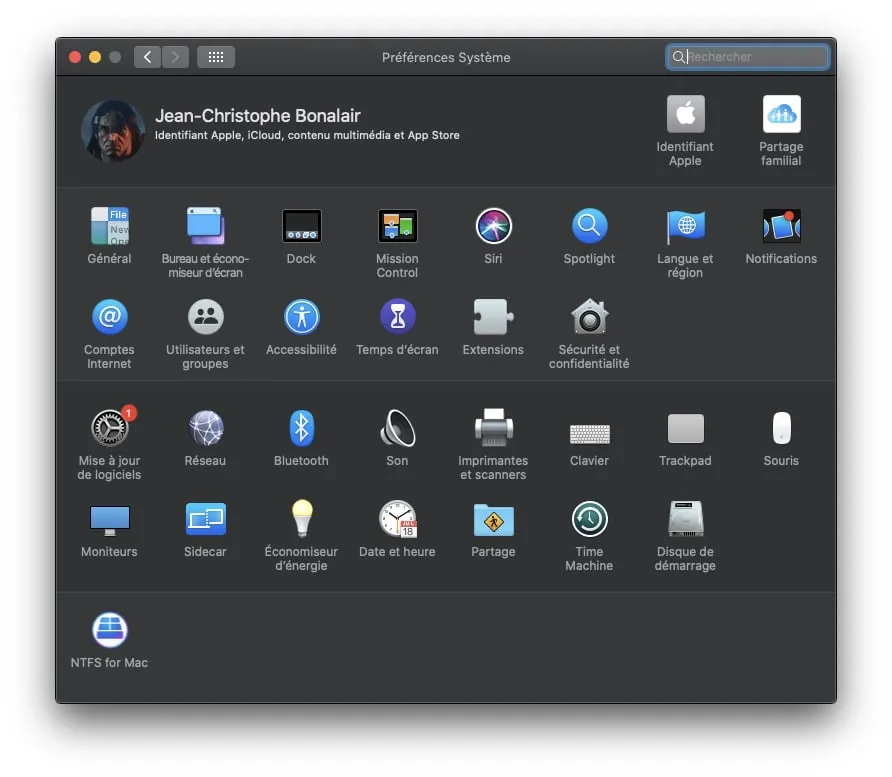
Task: Open Dock preferences
Action: (302, 226)
